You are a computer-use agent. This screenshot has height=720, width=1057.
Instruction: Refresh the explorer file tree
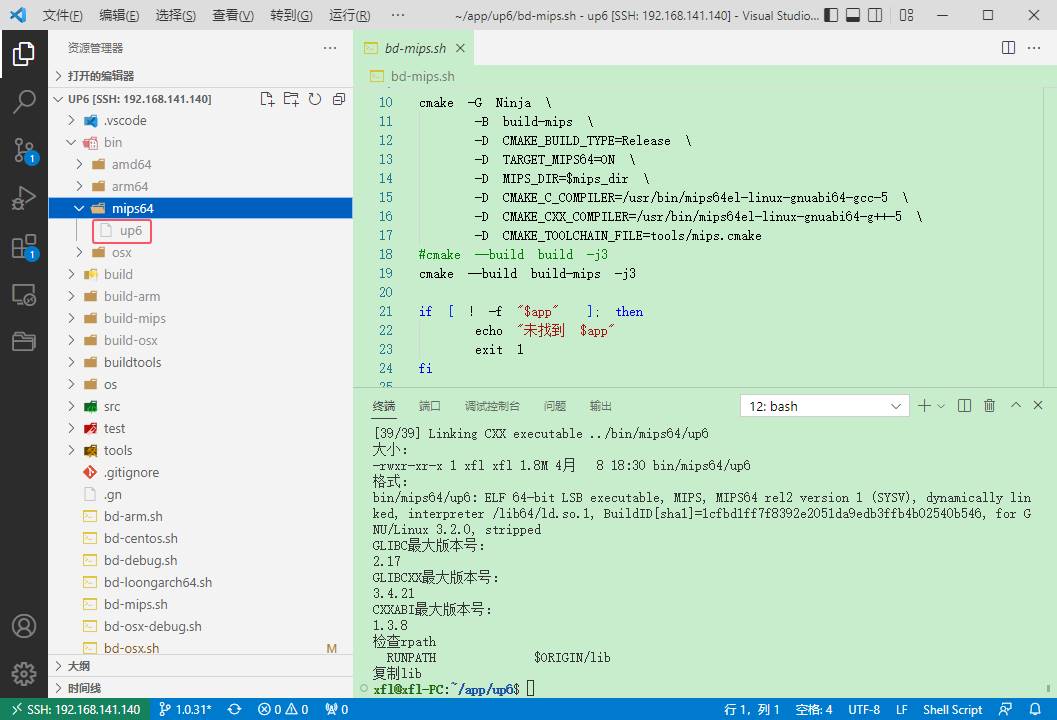click(315, 99)
